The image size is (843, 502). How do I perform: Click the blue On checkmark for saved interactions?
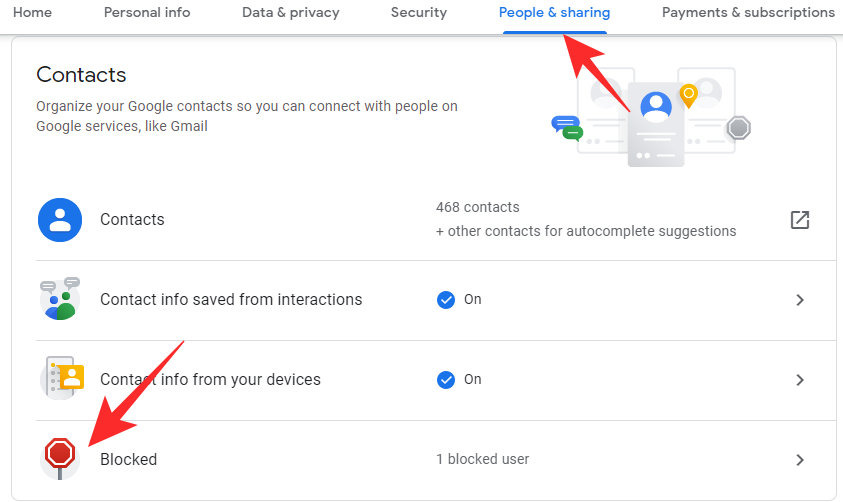446,299
